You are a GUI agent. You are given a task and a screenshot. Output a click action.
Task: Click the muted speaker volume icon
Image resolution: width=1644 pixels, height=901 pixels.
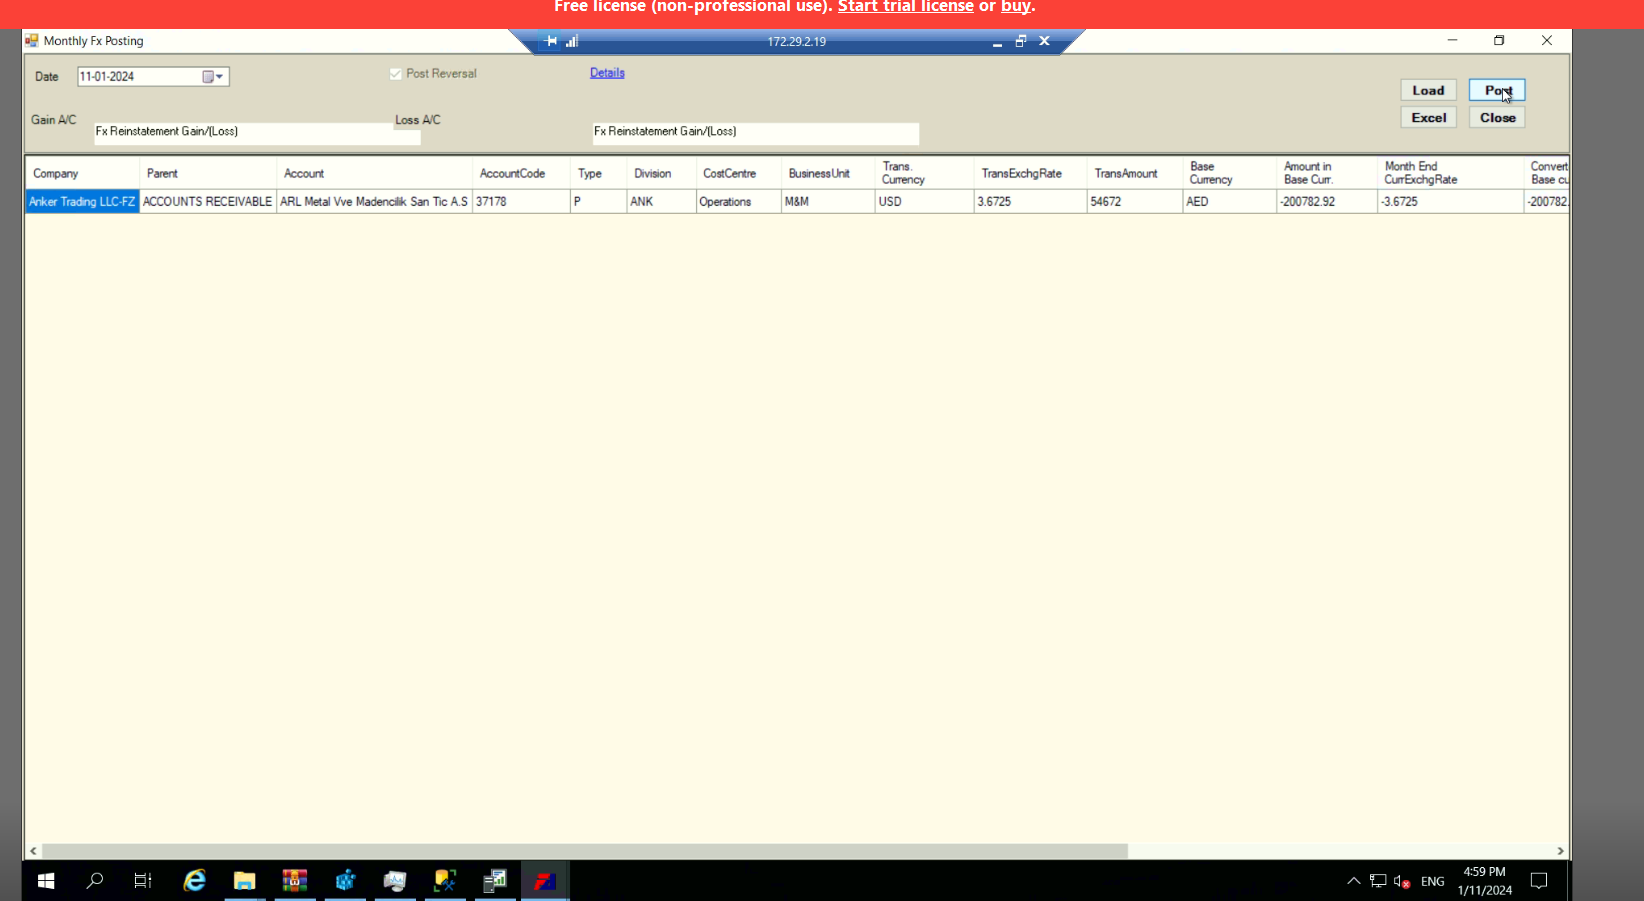(1401, 881)
